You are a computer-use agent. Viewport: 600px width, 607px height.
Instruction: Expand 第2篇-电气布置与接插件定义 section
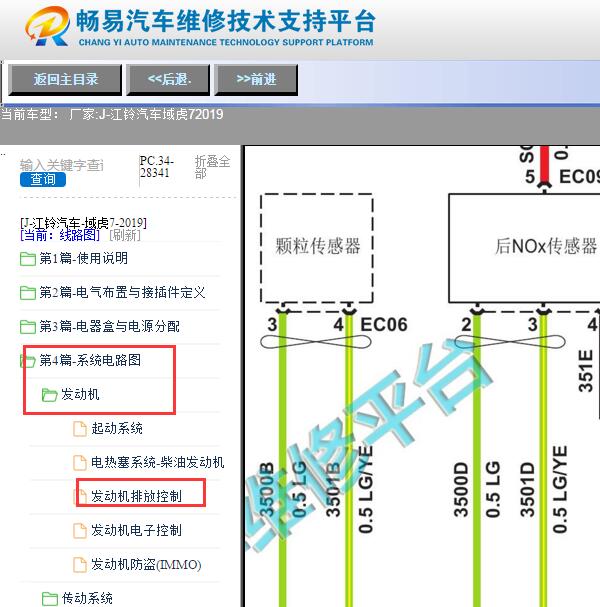pos(122,293)
